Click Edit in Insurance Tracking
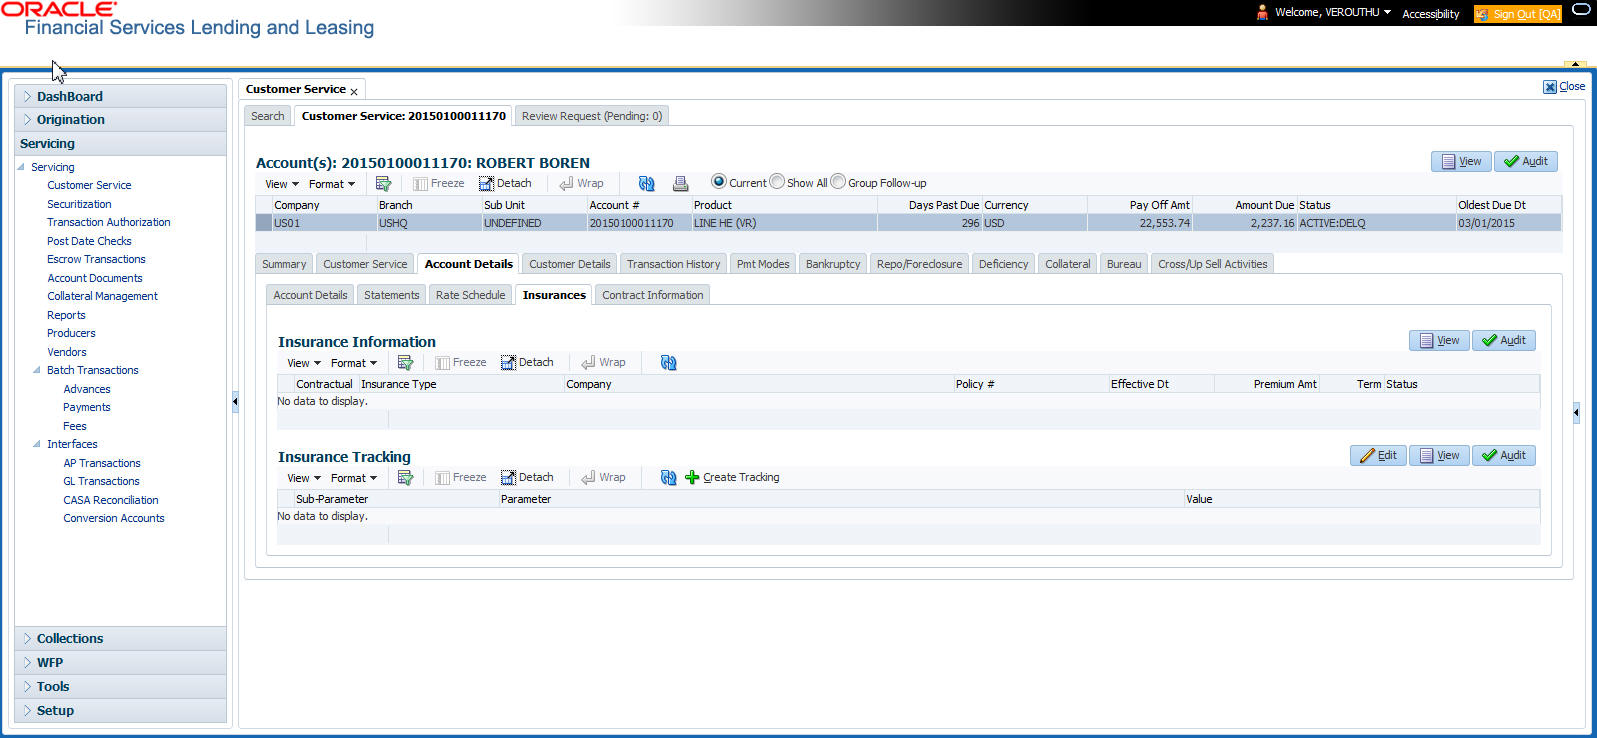This screenshot has height=738, width=1597. (1378, 455)
